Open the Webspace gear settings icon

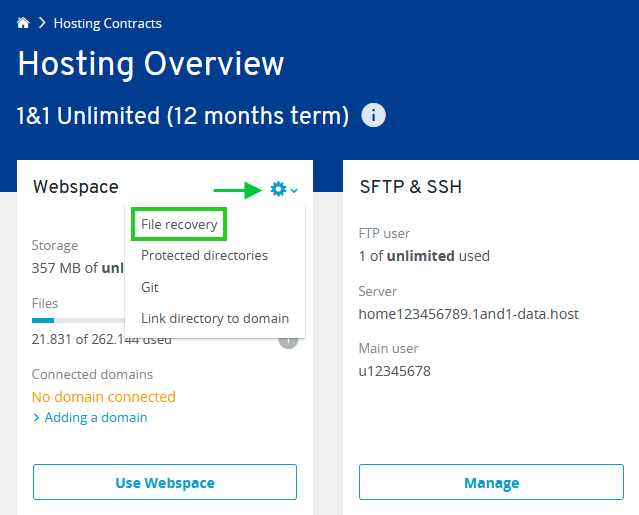pyautogui.click(x=278, y=189)
